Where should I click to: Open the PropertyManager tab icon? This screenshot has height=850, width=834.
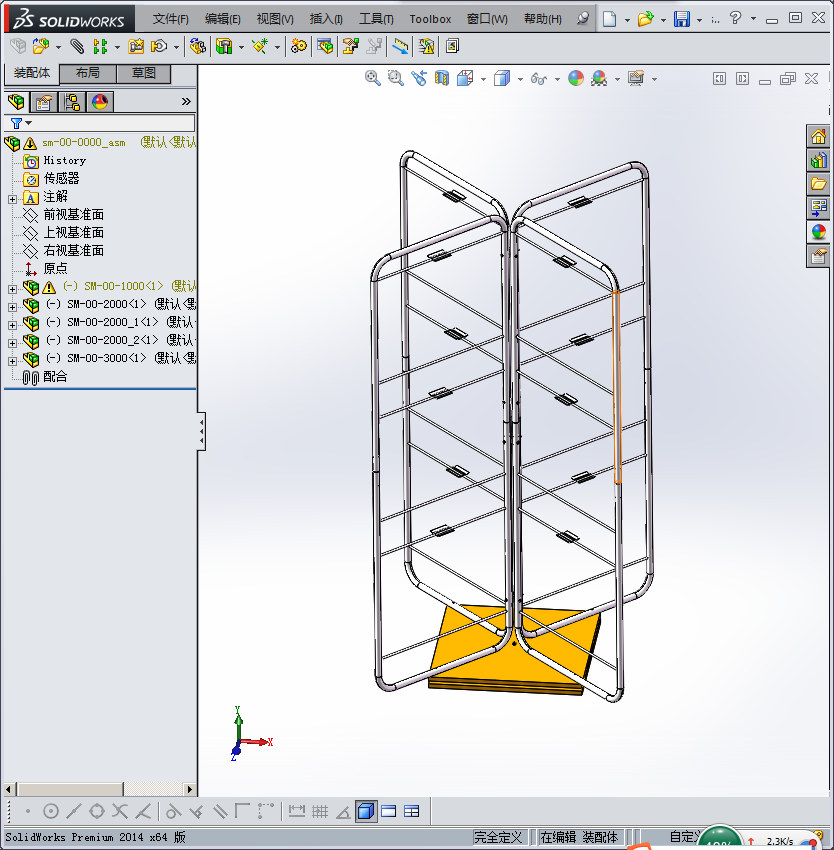coord(44,101)
